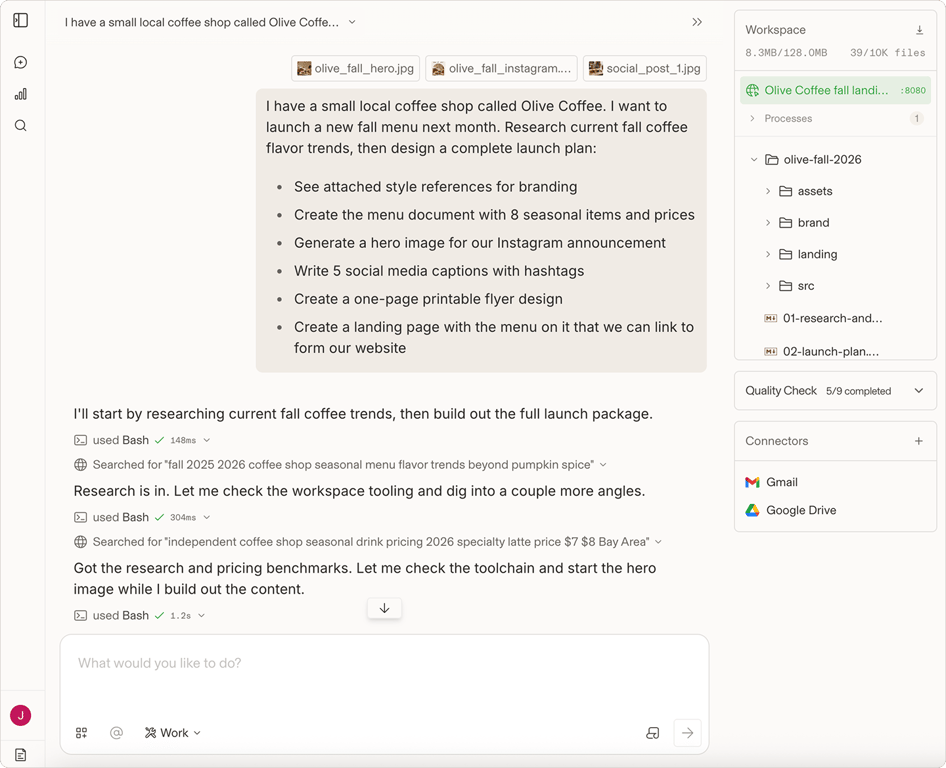
Task: Expand the assets folder
Action: tap(767, 191)
